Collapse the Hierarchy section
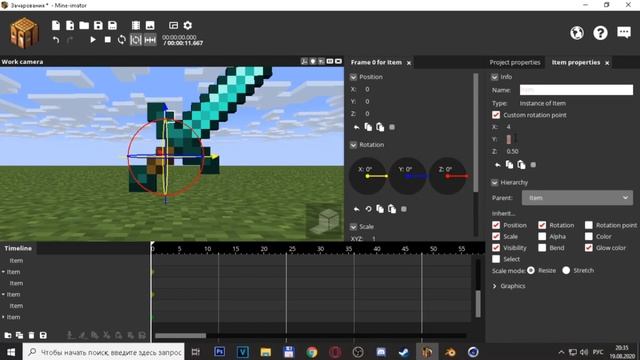 click(x=495, y=182)
